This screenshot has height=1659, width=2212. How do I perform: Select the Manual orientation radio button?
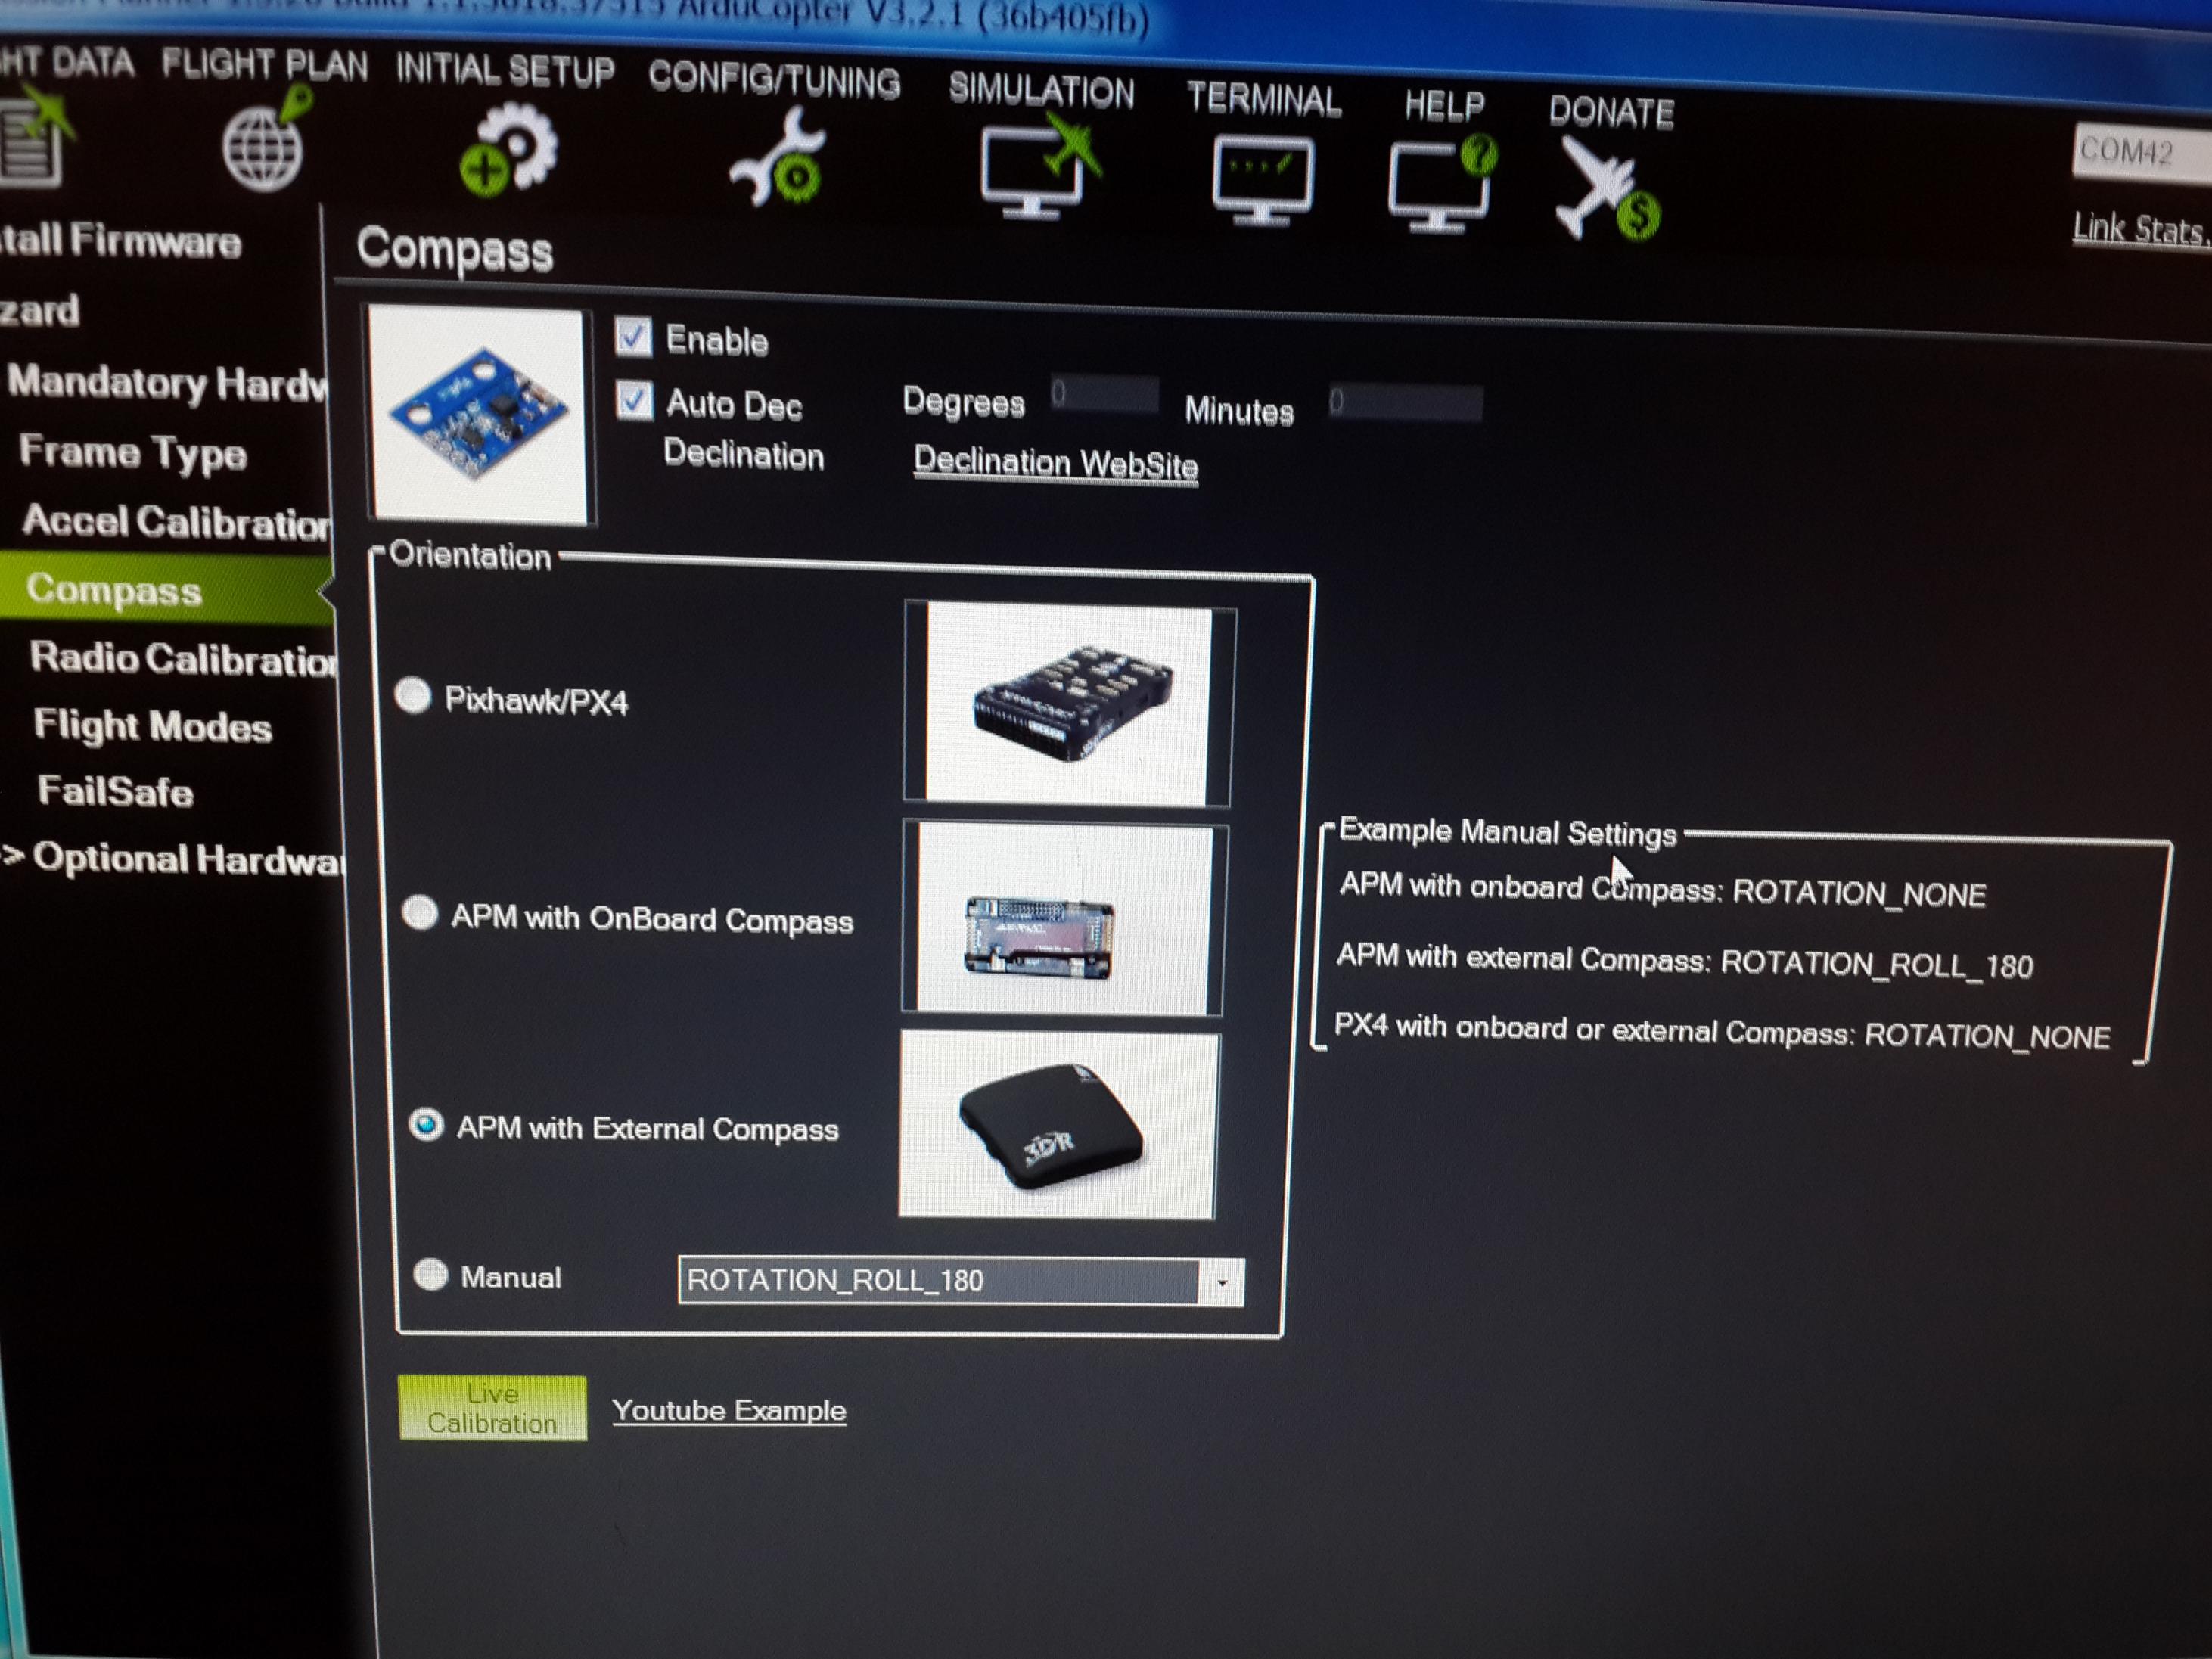tap(431, 1274)
